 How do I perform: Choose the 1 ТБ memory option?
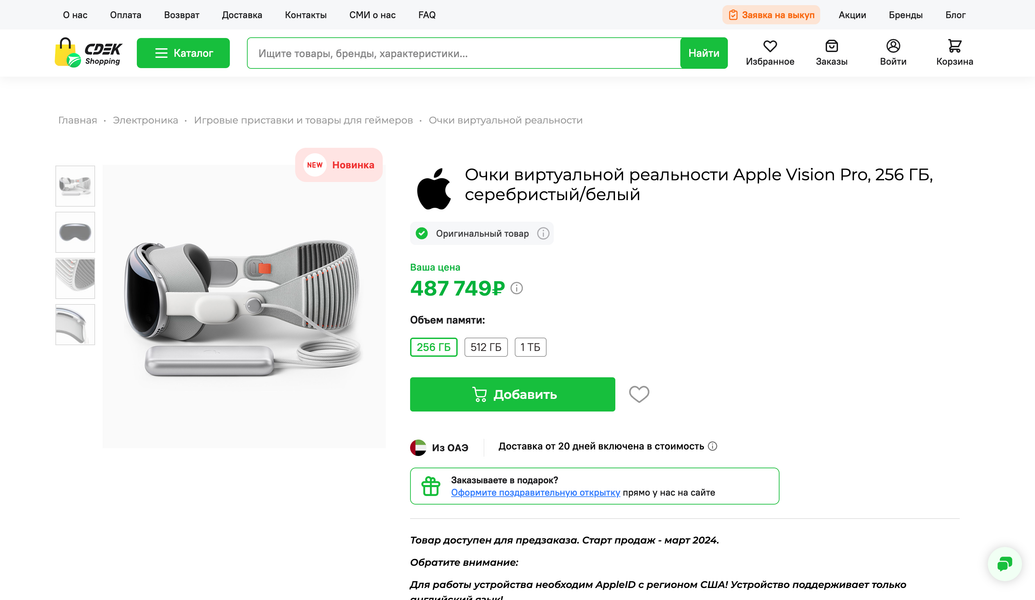[x=530, y=347]
